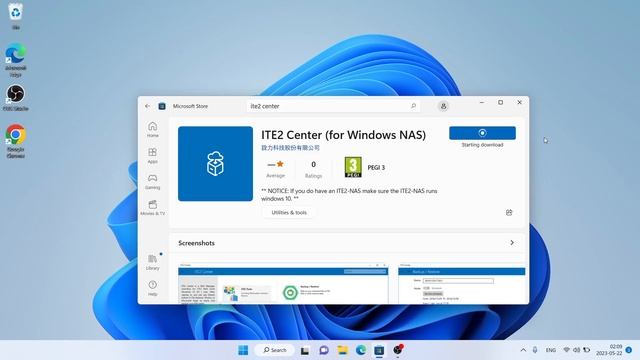Open the clock and date on taskbar
This screenshot has width=640, height=360.
(x=609, y=350)
